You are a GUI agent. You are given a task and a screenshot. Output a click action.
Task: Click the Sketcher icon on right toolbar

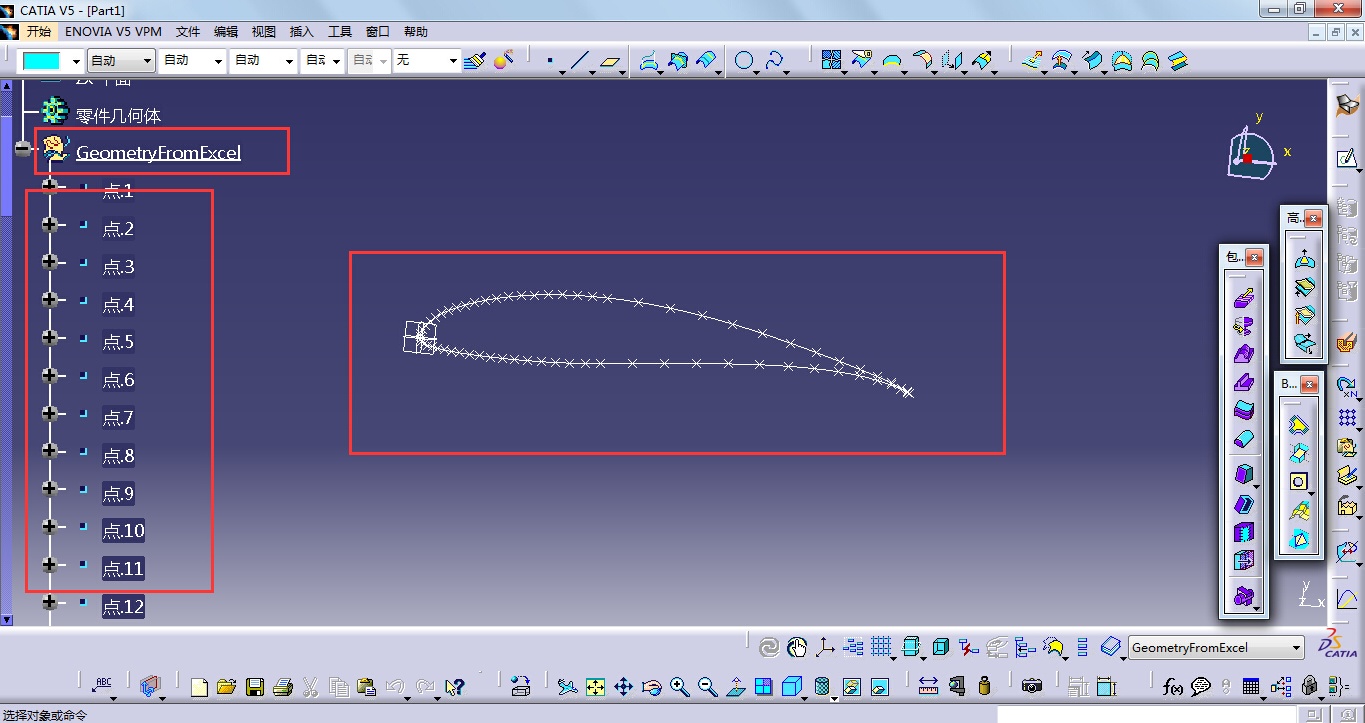1347,158
